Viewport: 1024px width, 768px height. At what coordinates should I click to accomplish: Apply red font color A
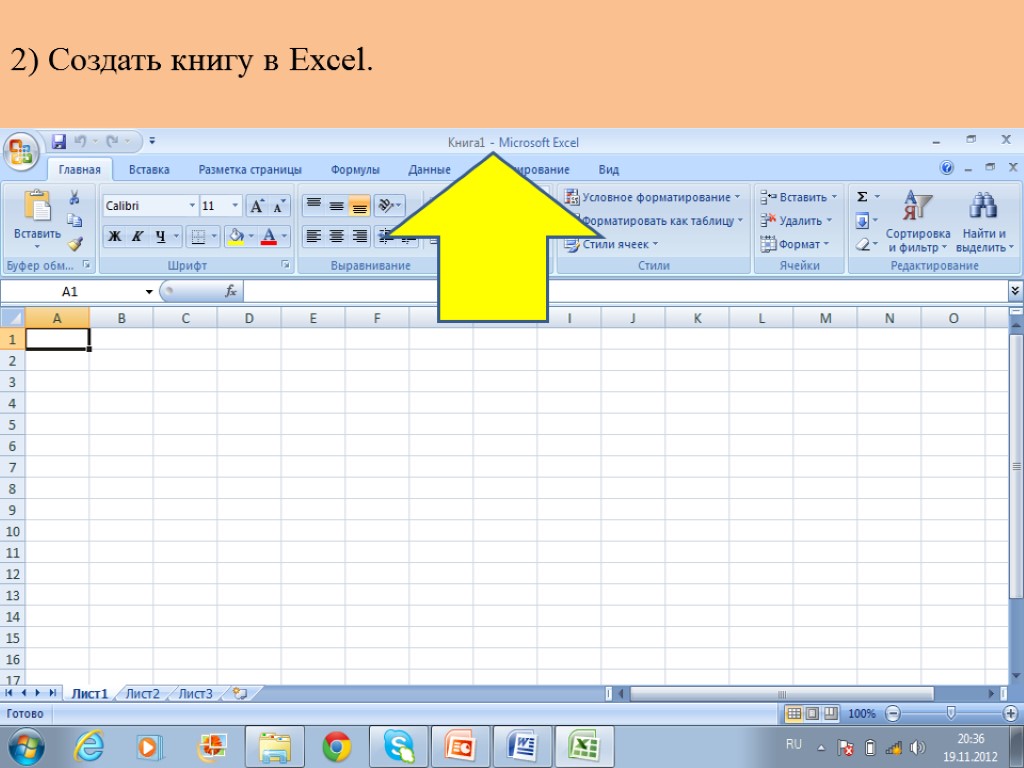pos(268,236)
